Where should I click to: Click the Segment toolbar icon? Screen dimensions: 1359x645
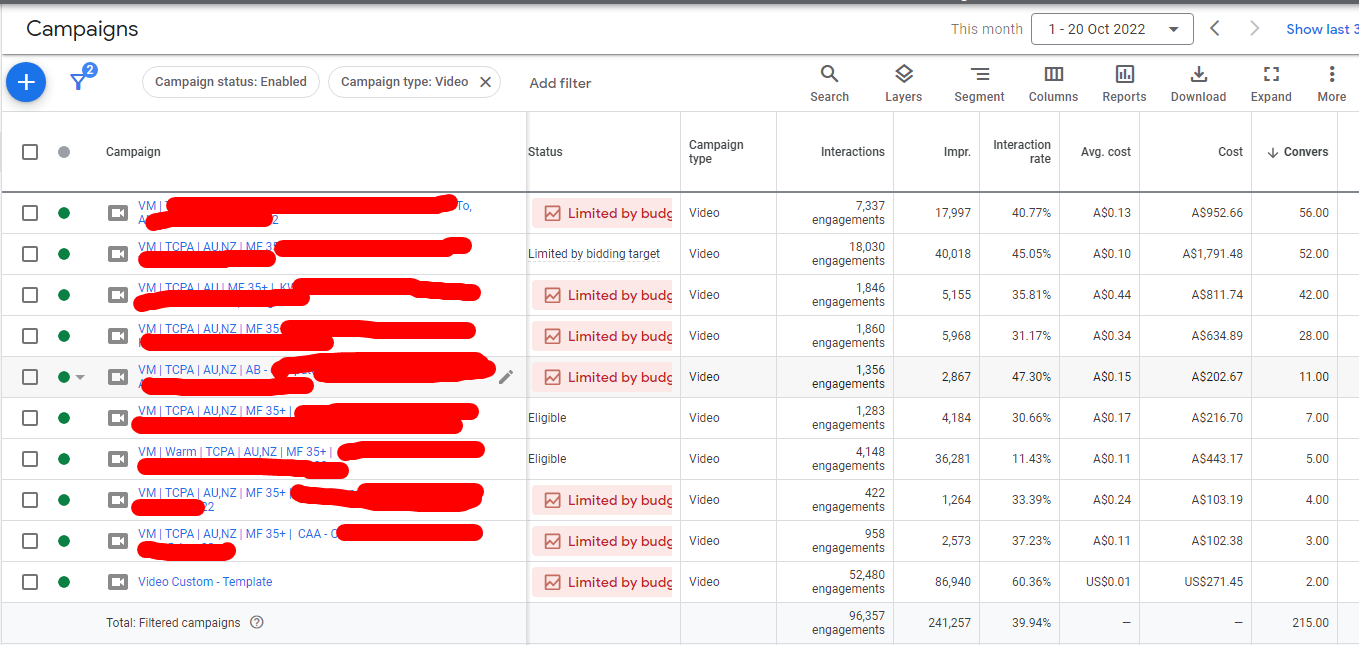tap(979, 83)
